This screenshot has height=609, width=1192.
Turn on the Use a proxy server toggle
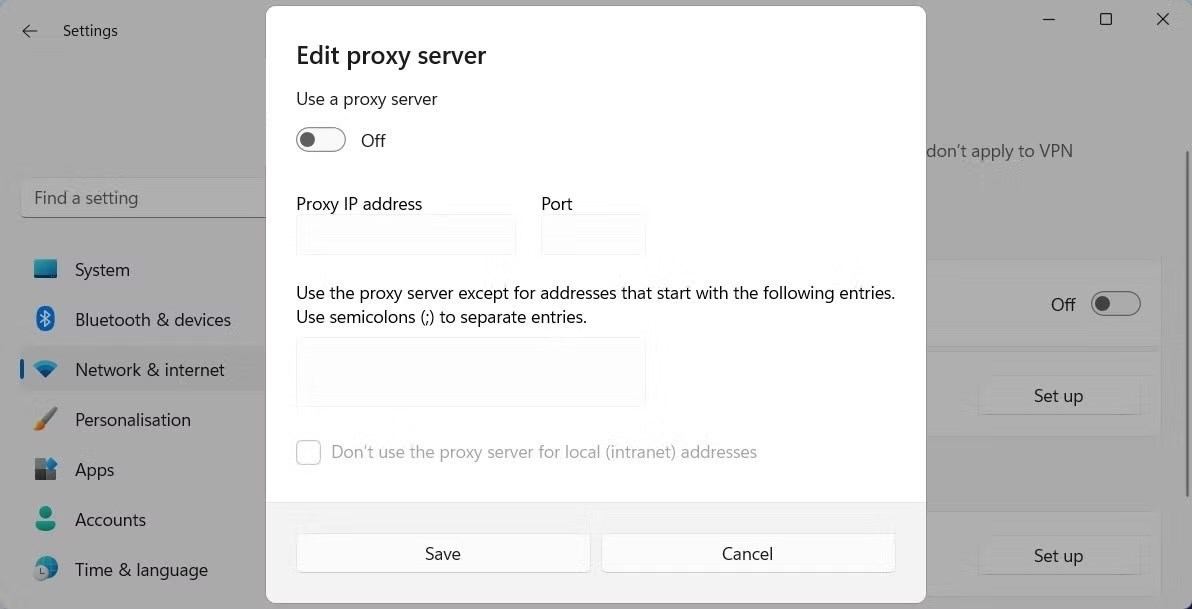point(321,140)
